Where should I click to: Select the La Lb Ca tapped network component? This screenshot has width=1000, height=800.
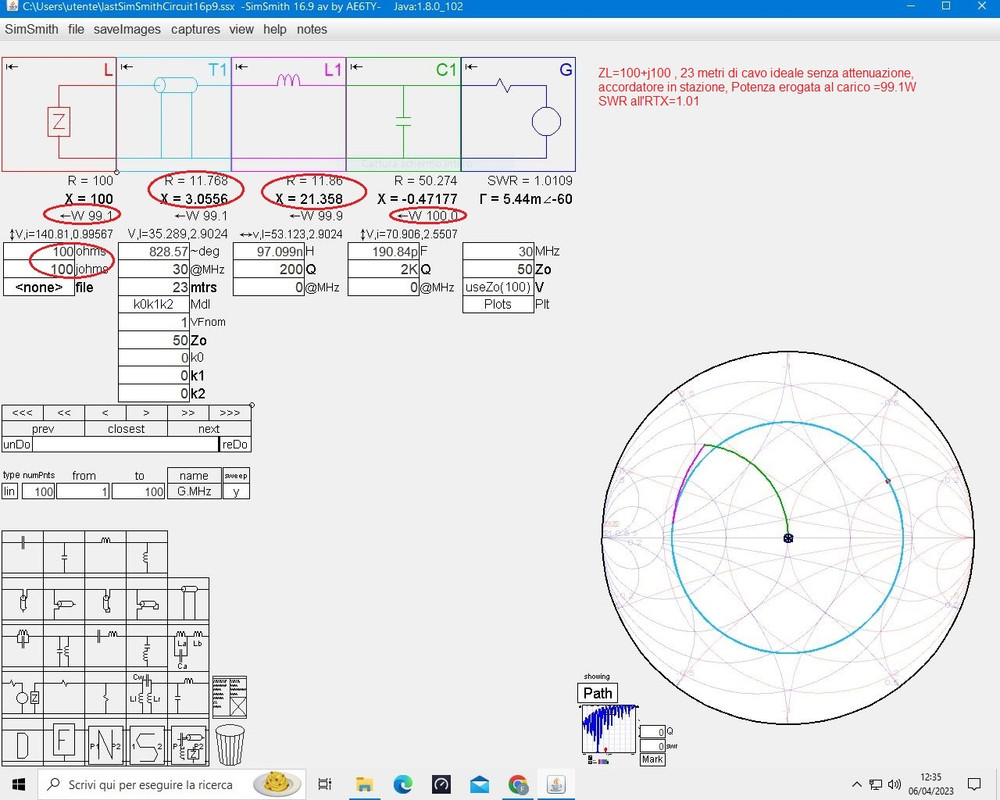click(x=188, y=646)
